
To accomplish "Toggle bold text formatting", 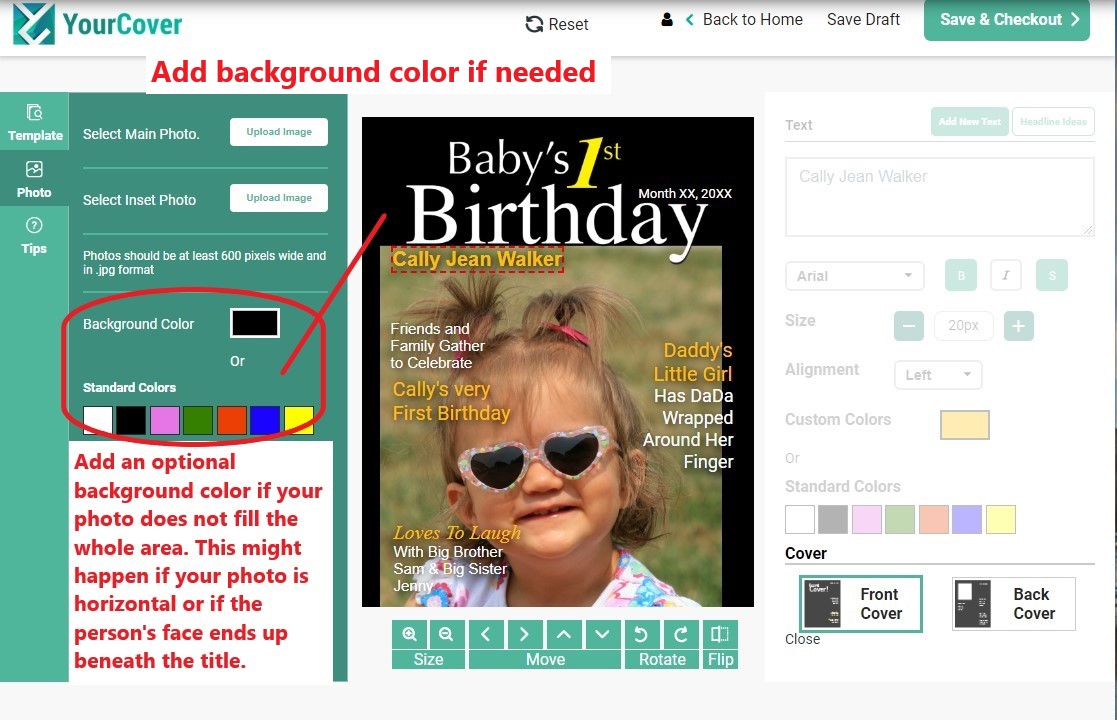I will click(x=960, y=275).
